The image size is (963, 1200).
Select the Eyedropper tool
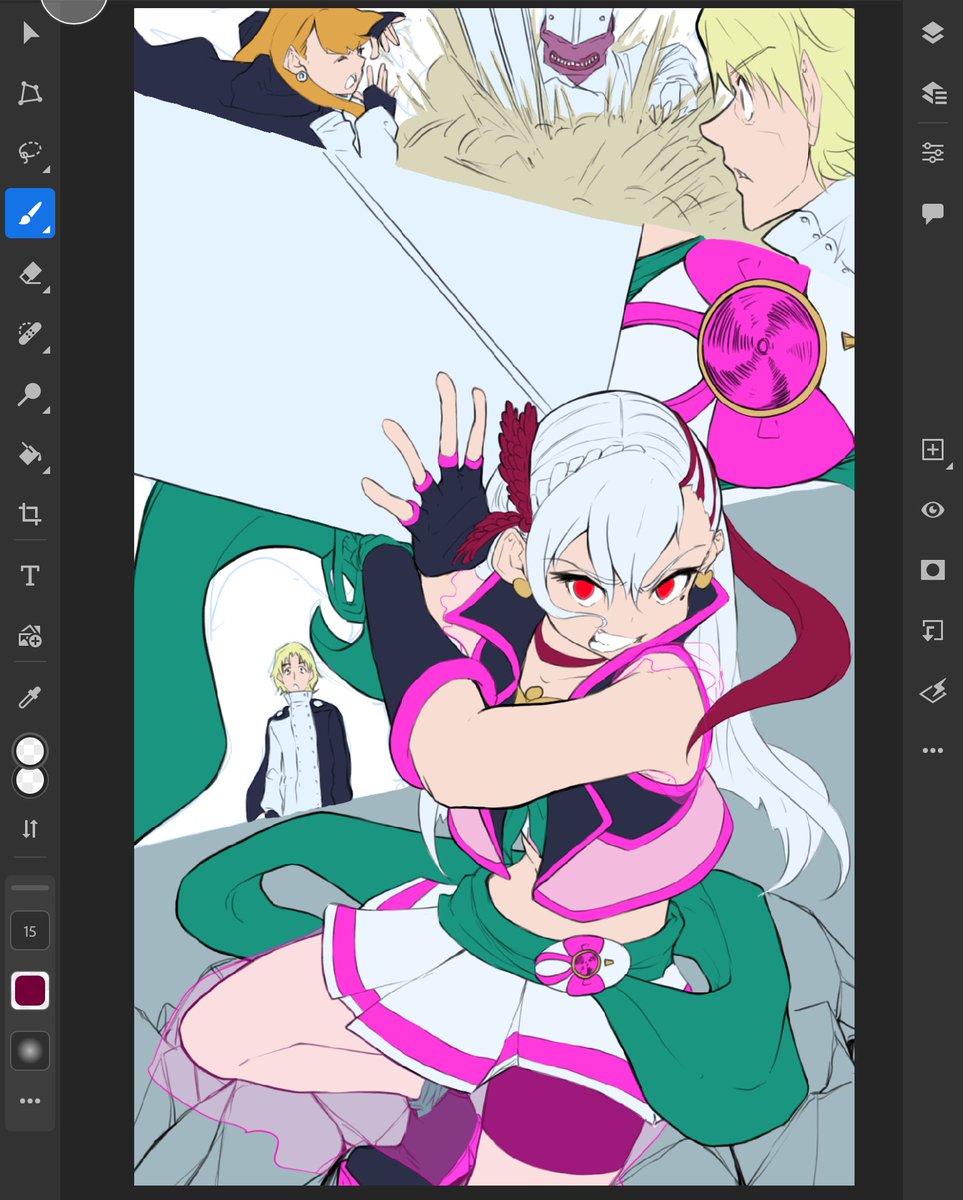[x=30, y=697]
